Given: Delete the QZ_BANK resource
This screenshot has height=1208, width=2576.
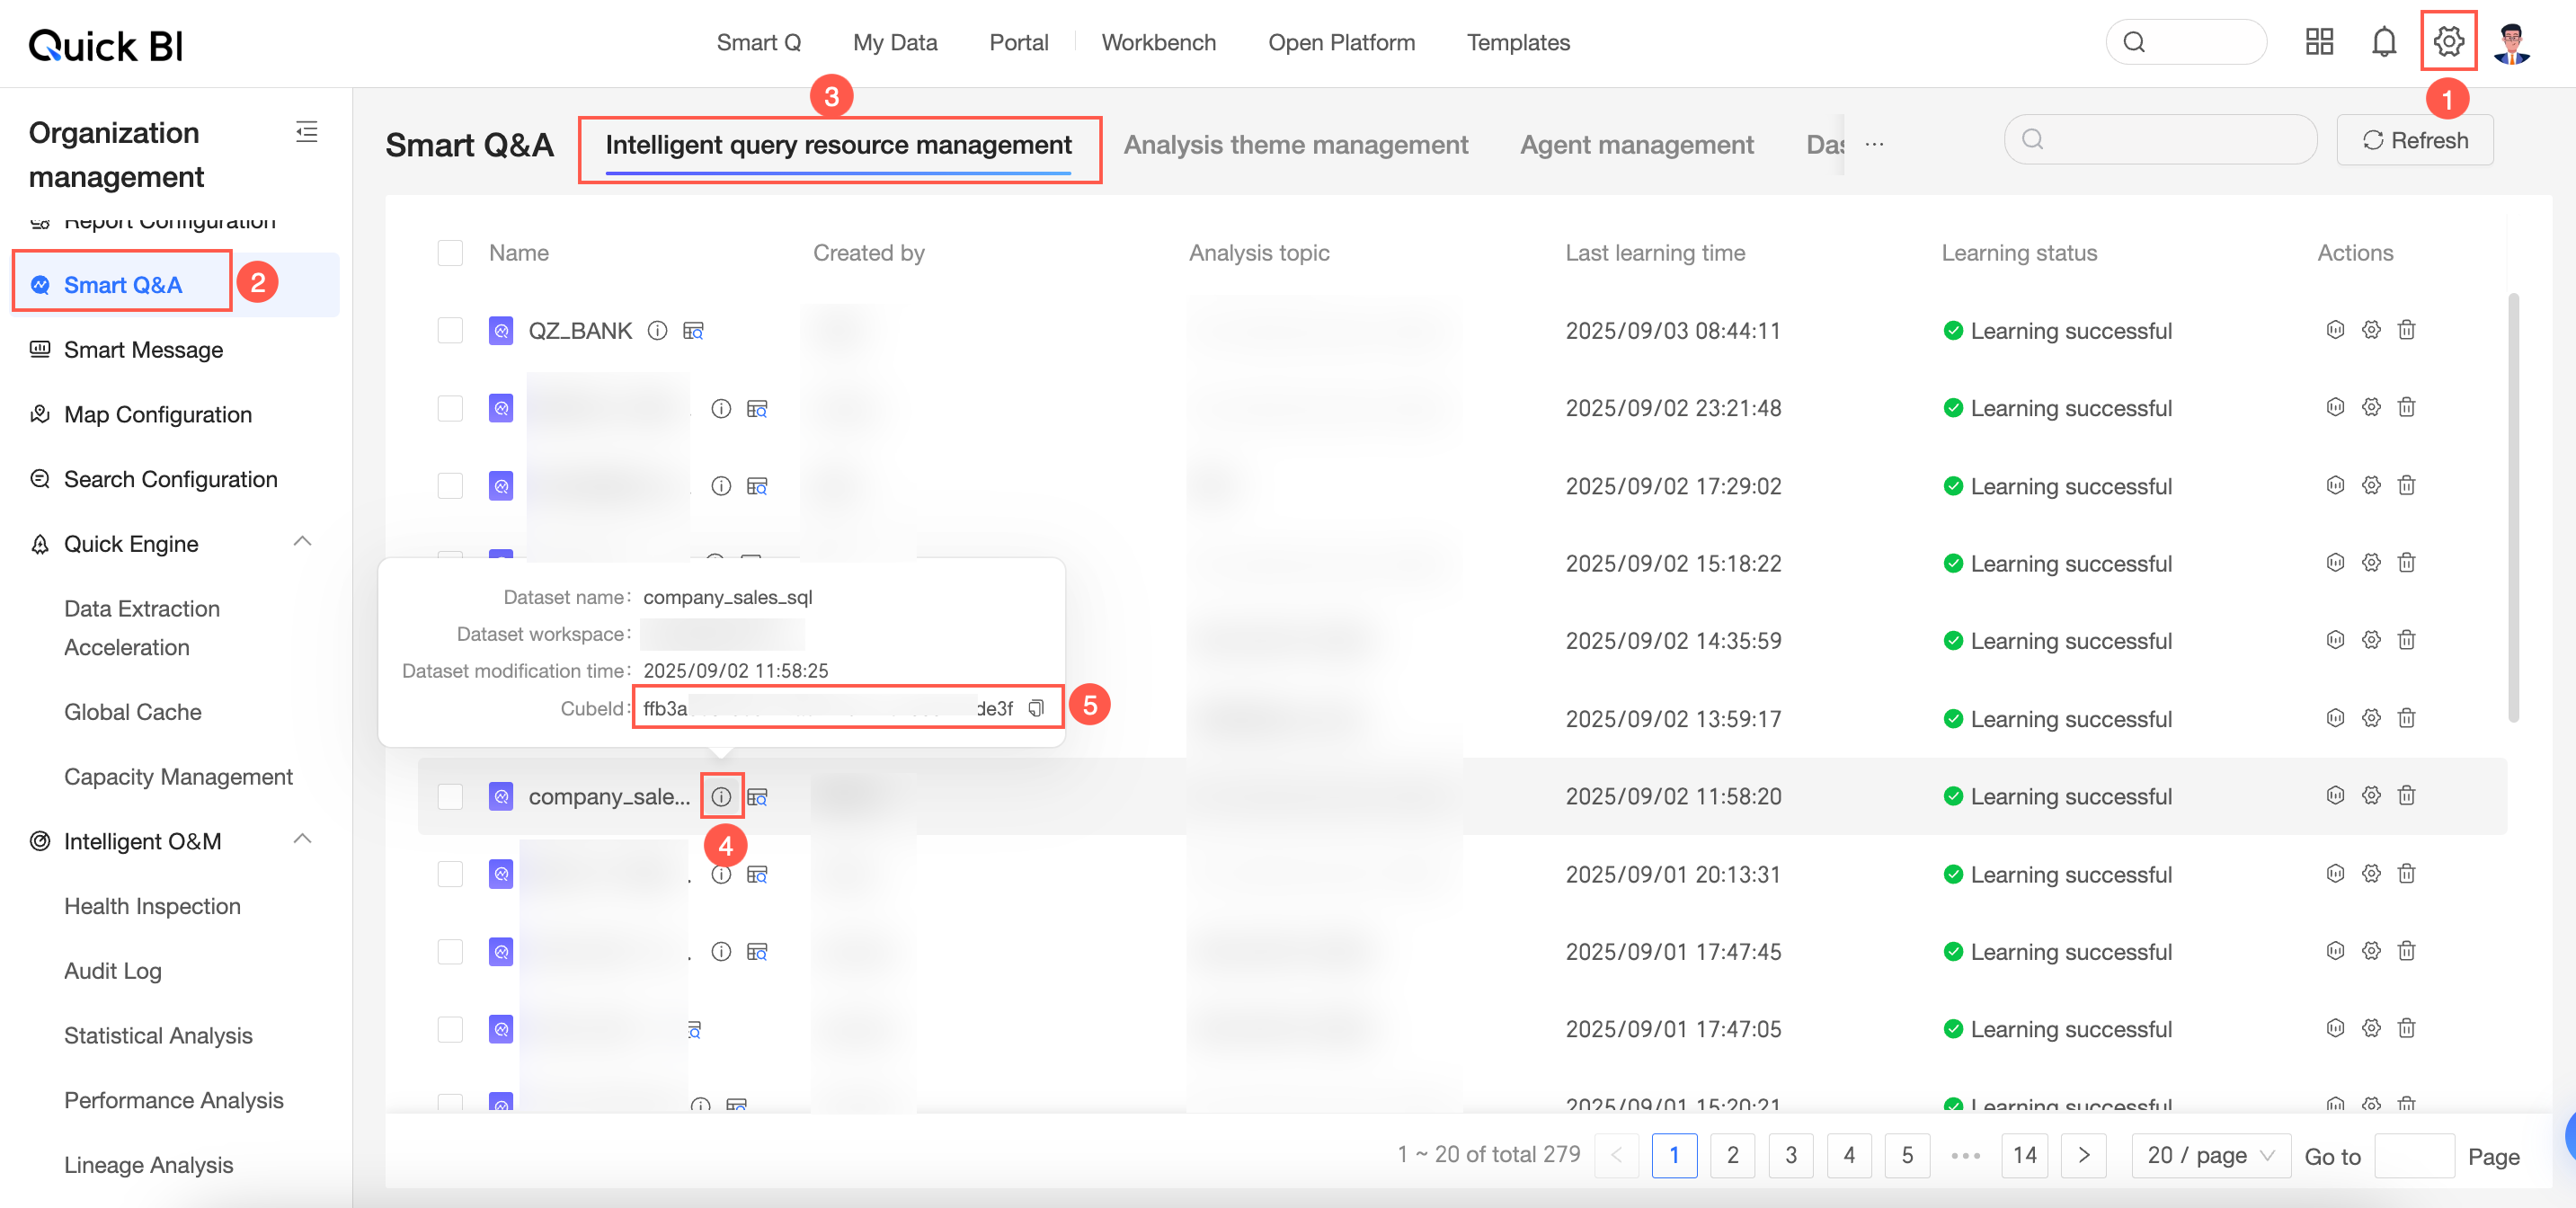Looking at the screenshot, I should click(2406, 330).
